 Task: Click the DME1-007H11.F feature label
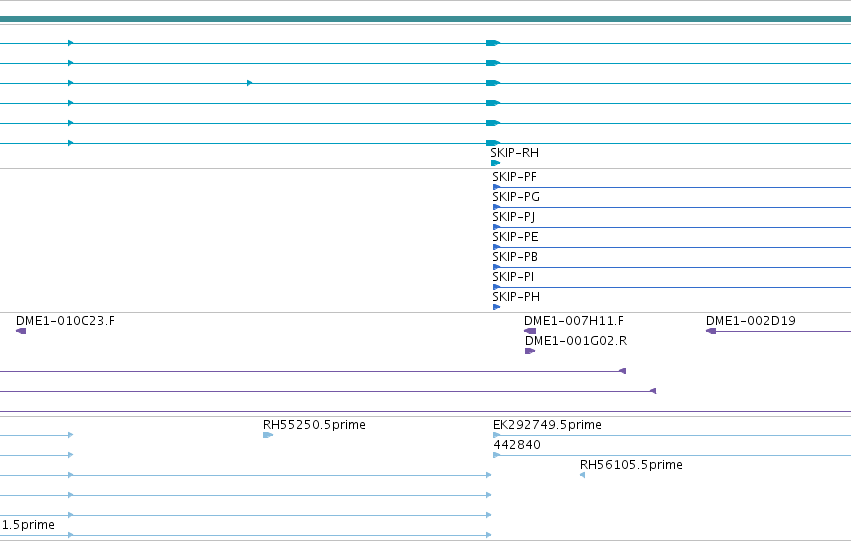coord(574,321)
